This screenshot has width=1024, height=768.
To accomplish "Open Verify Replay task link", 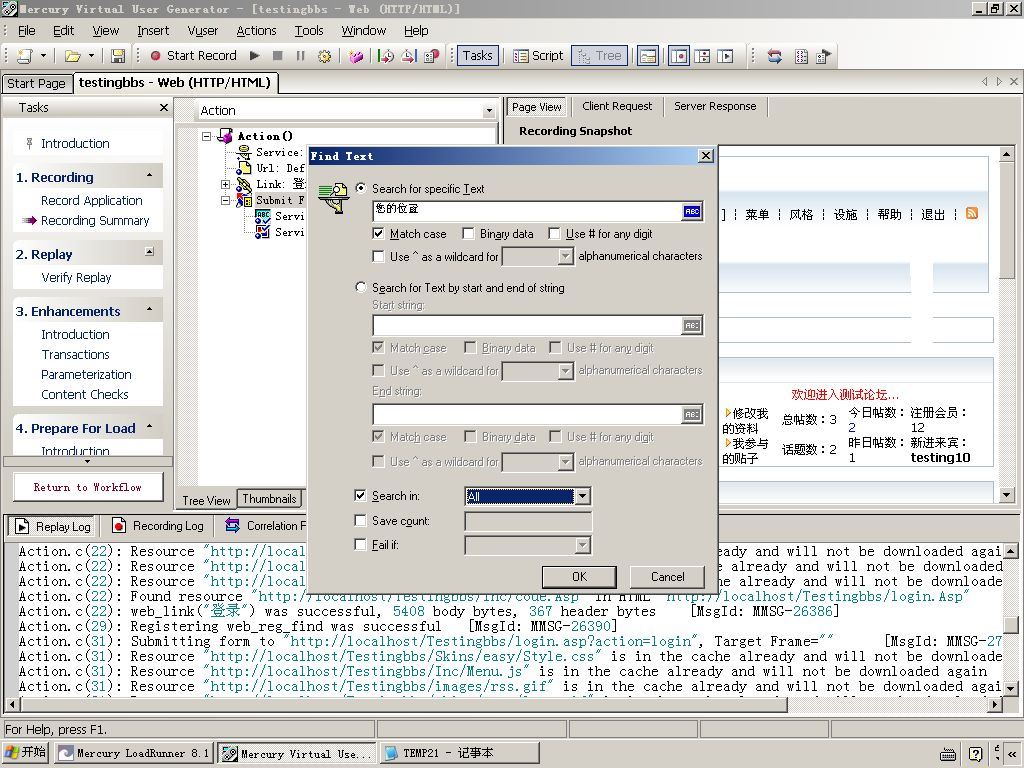I will [x=76, y=278].
